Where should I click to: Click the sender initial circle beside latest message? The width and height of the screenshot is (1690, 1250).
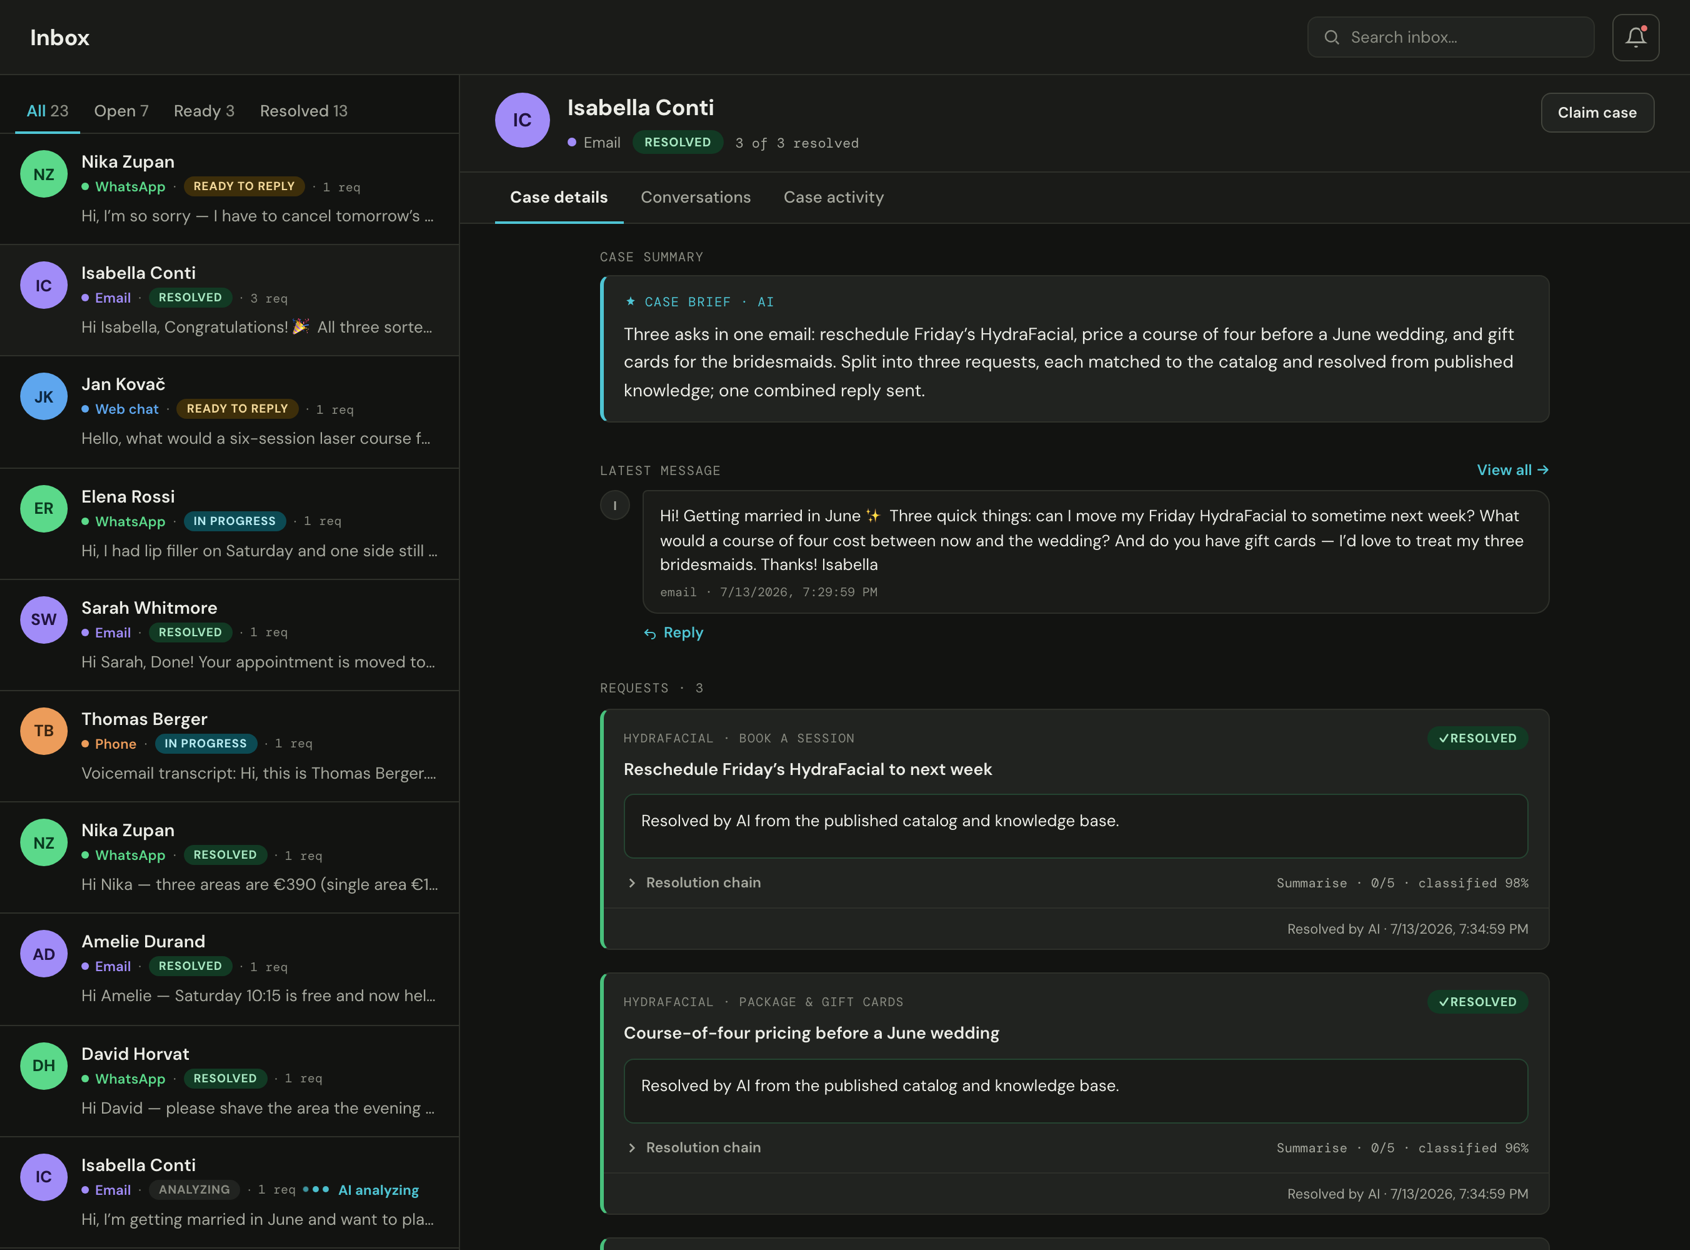click(614, 505)
